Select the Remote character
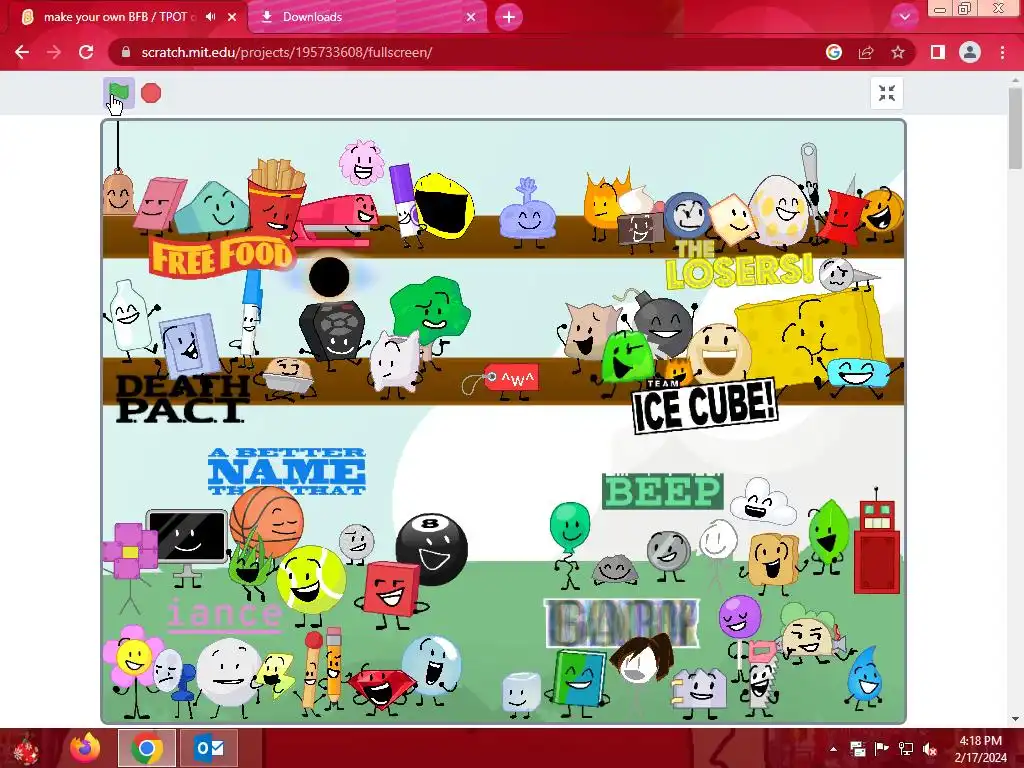1024x768 pixels. click(335, 330)
